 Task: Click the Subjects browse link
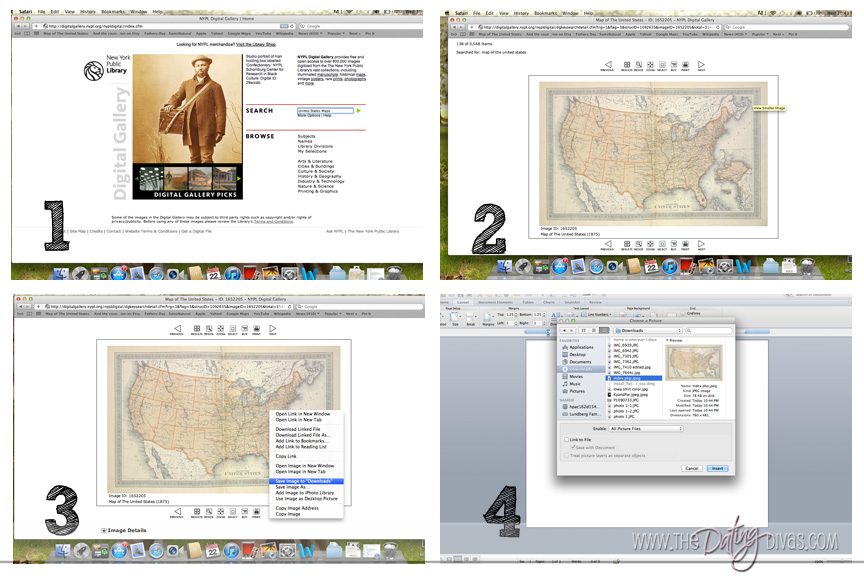[x=306, y=136]
